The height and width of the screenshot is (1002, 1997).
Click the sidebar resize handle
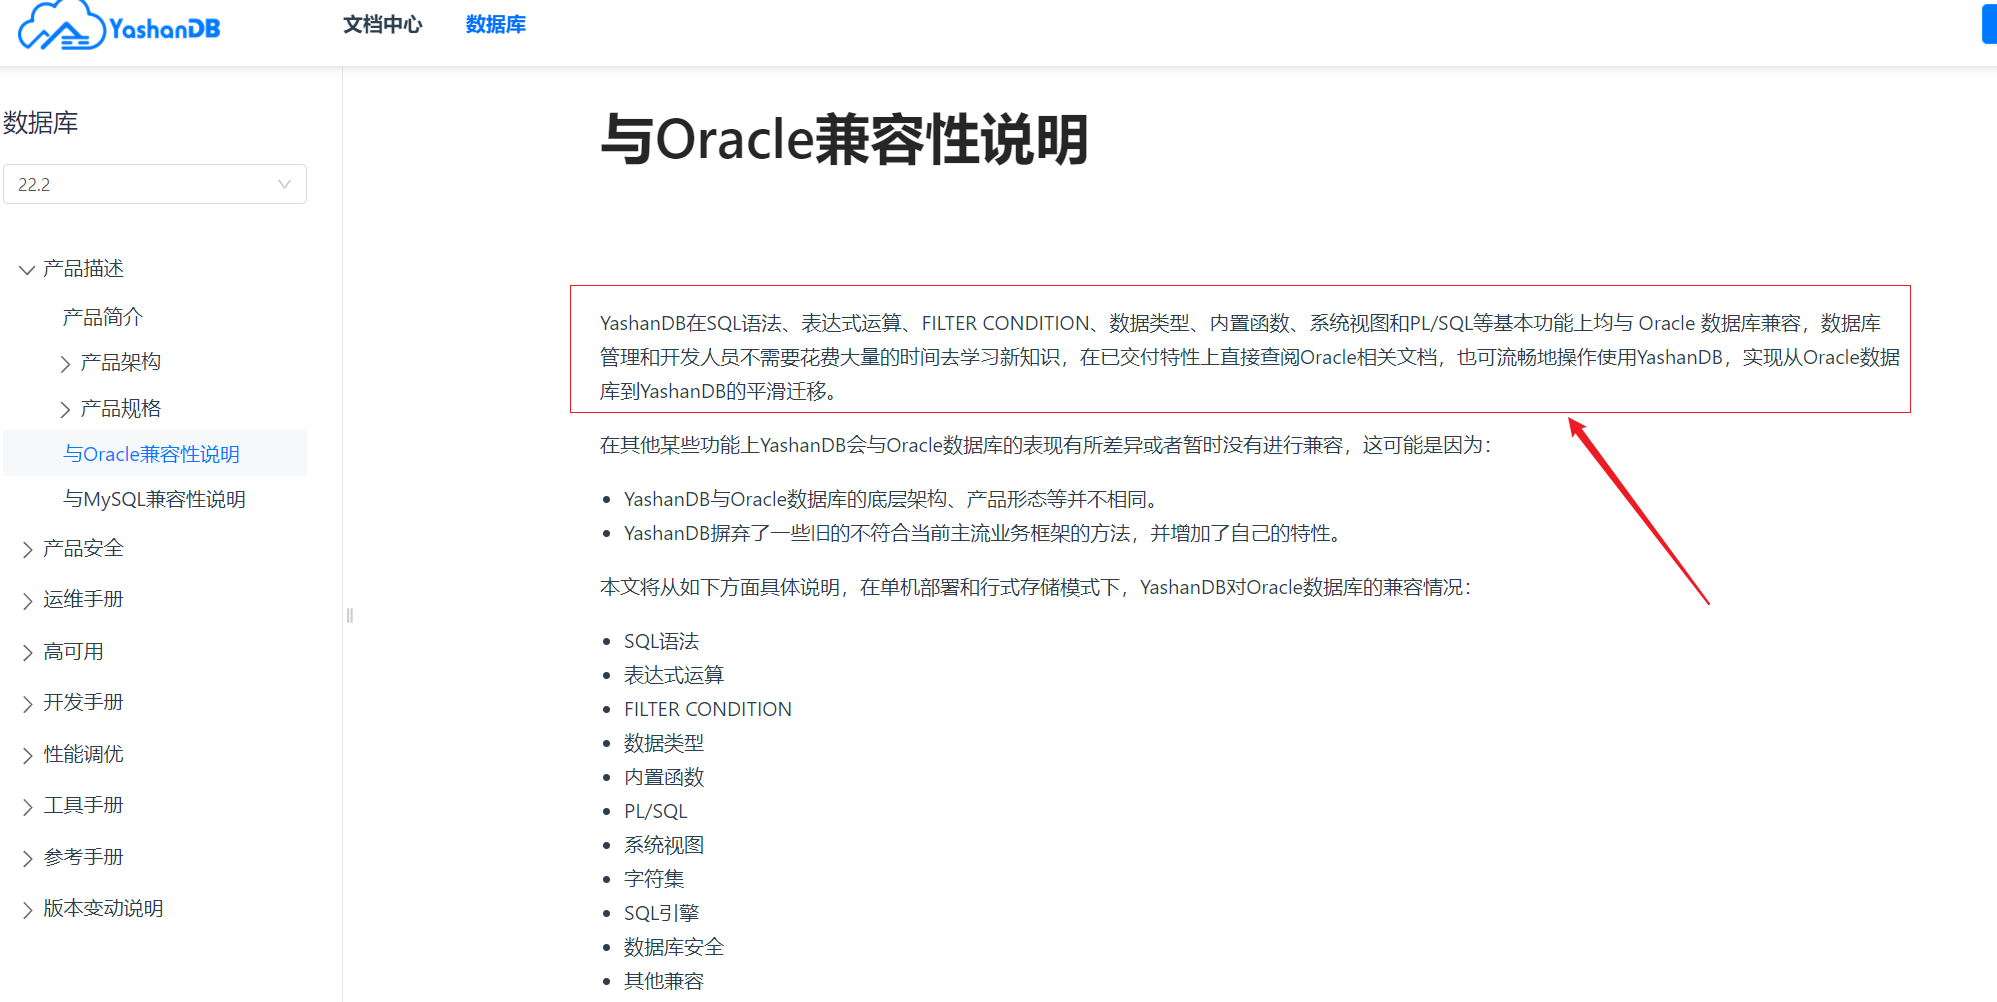click(x=349, y=615)
